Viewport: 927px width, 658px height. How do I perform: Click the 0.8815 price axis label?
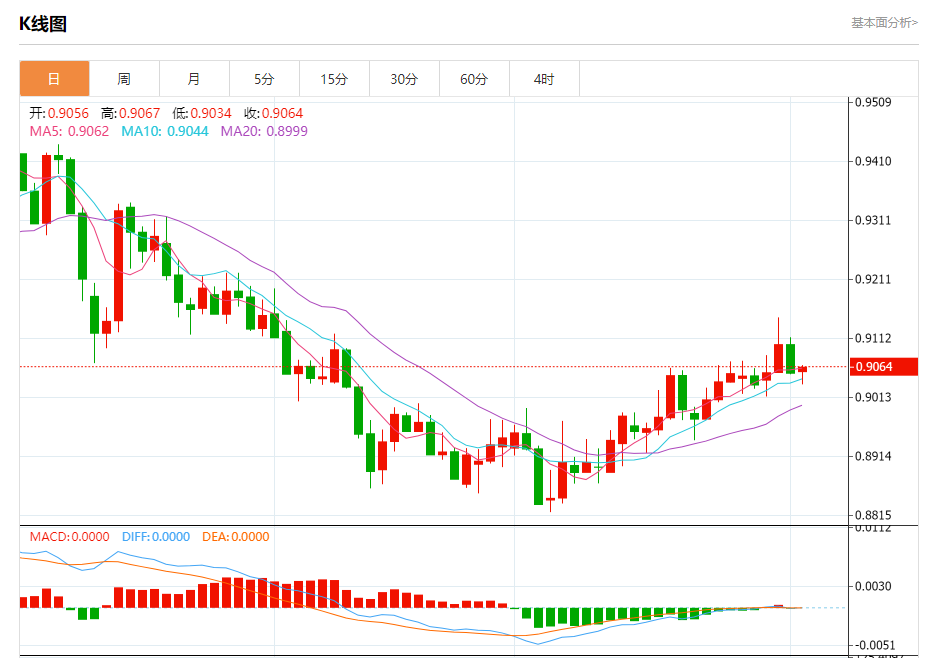coord(873,515)
